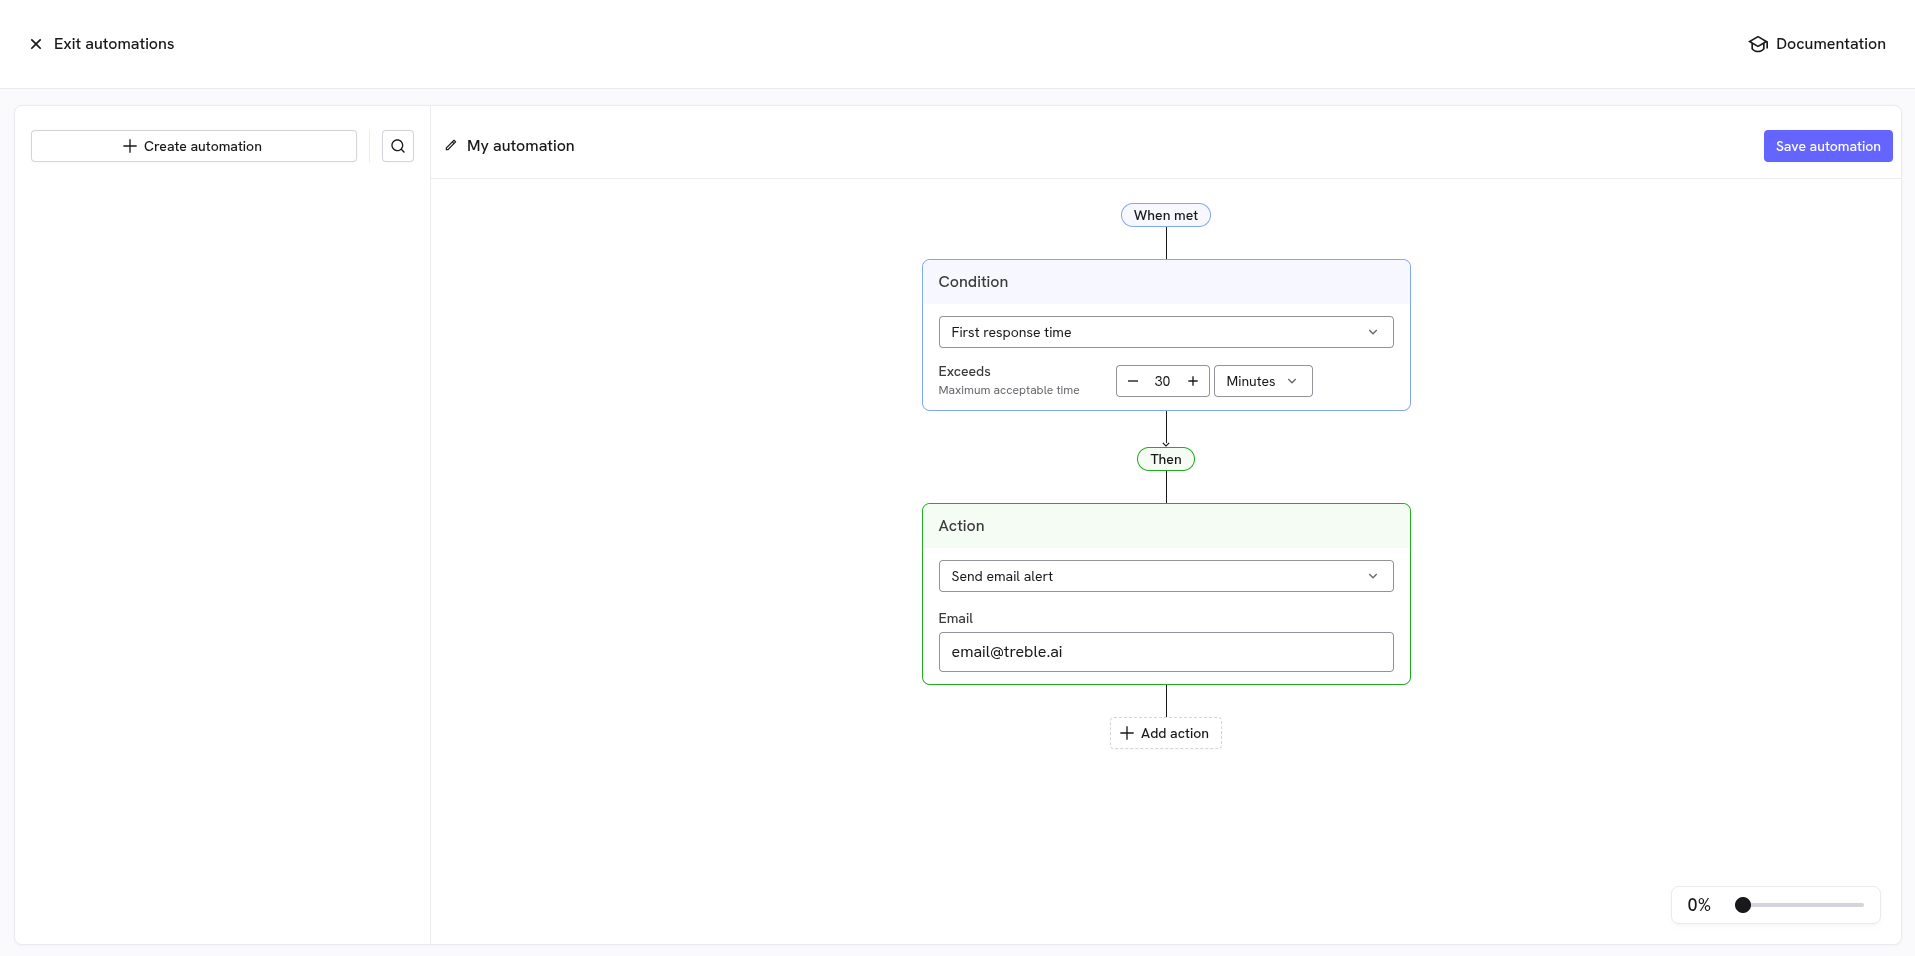1915x956 pixels.
Task: Click the 0% zoom value
Action: tap(1699, 905)
